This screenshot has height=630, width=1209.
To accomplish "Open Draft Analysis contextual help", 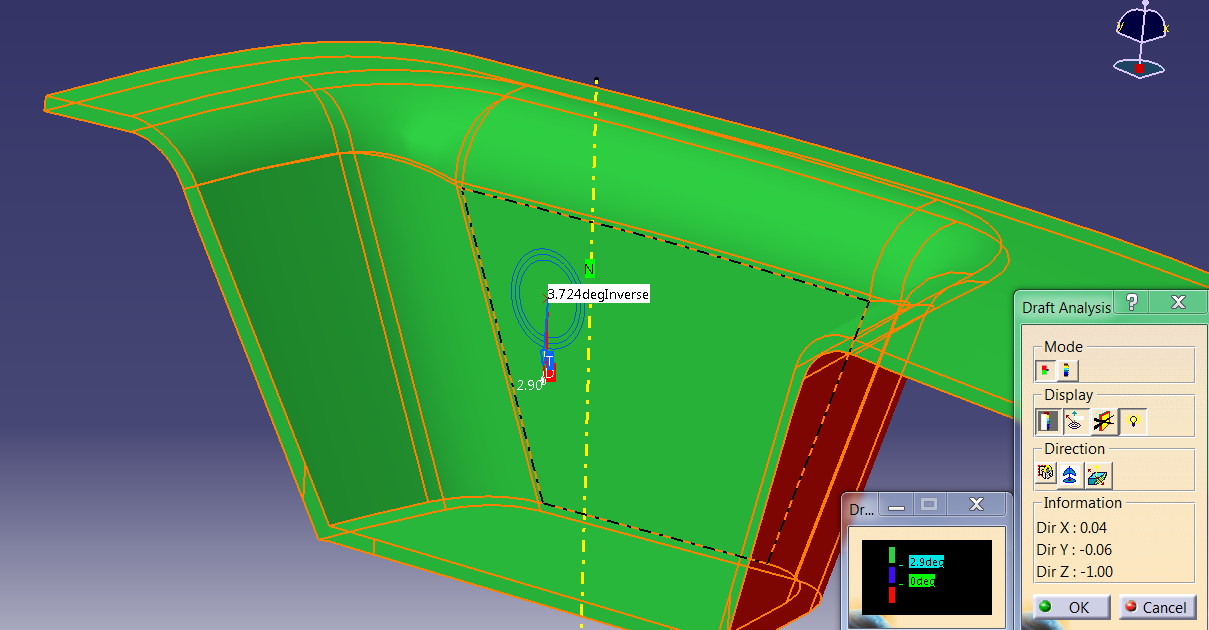I will pyautogui.click(x=1130, y=302).
